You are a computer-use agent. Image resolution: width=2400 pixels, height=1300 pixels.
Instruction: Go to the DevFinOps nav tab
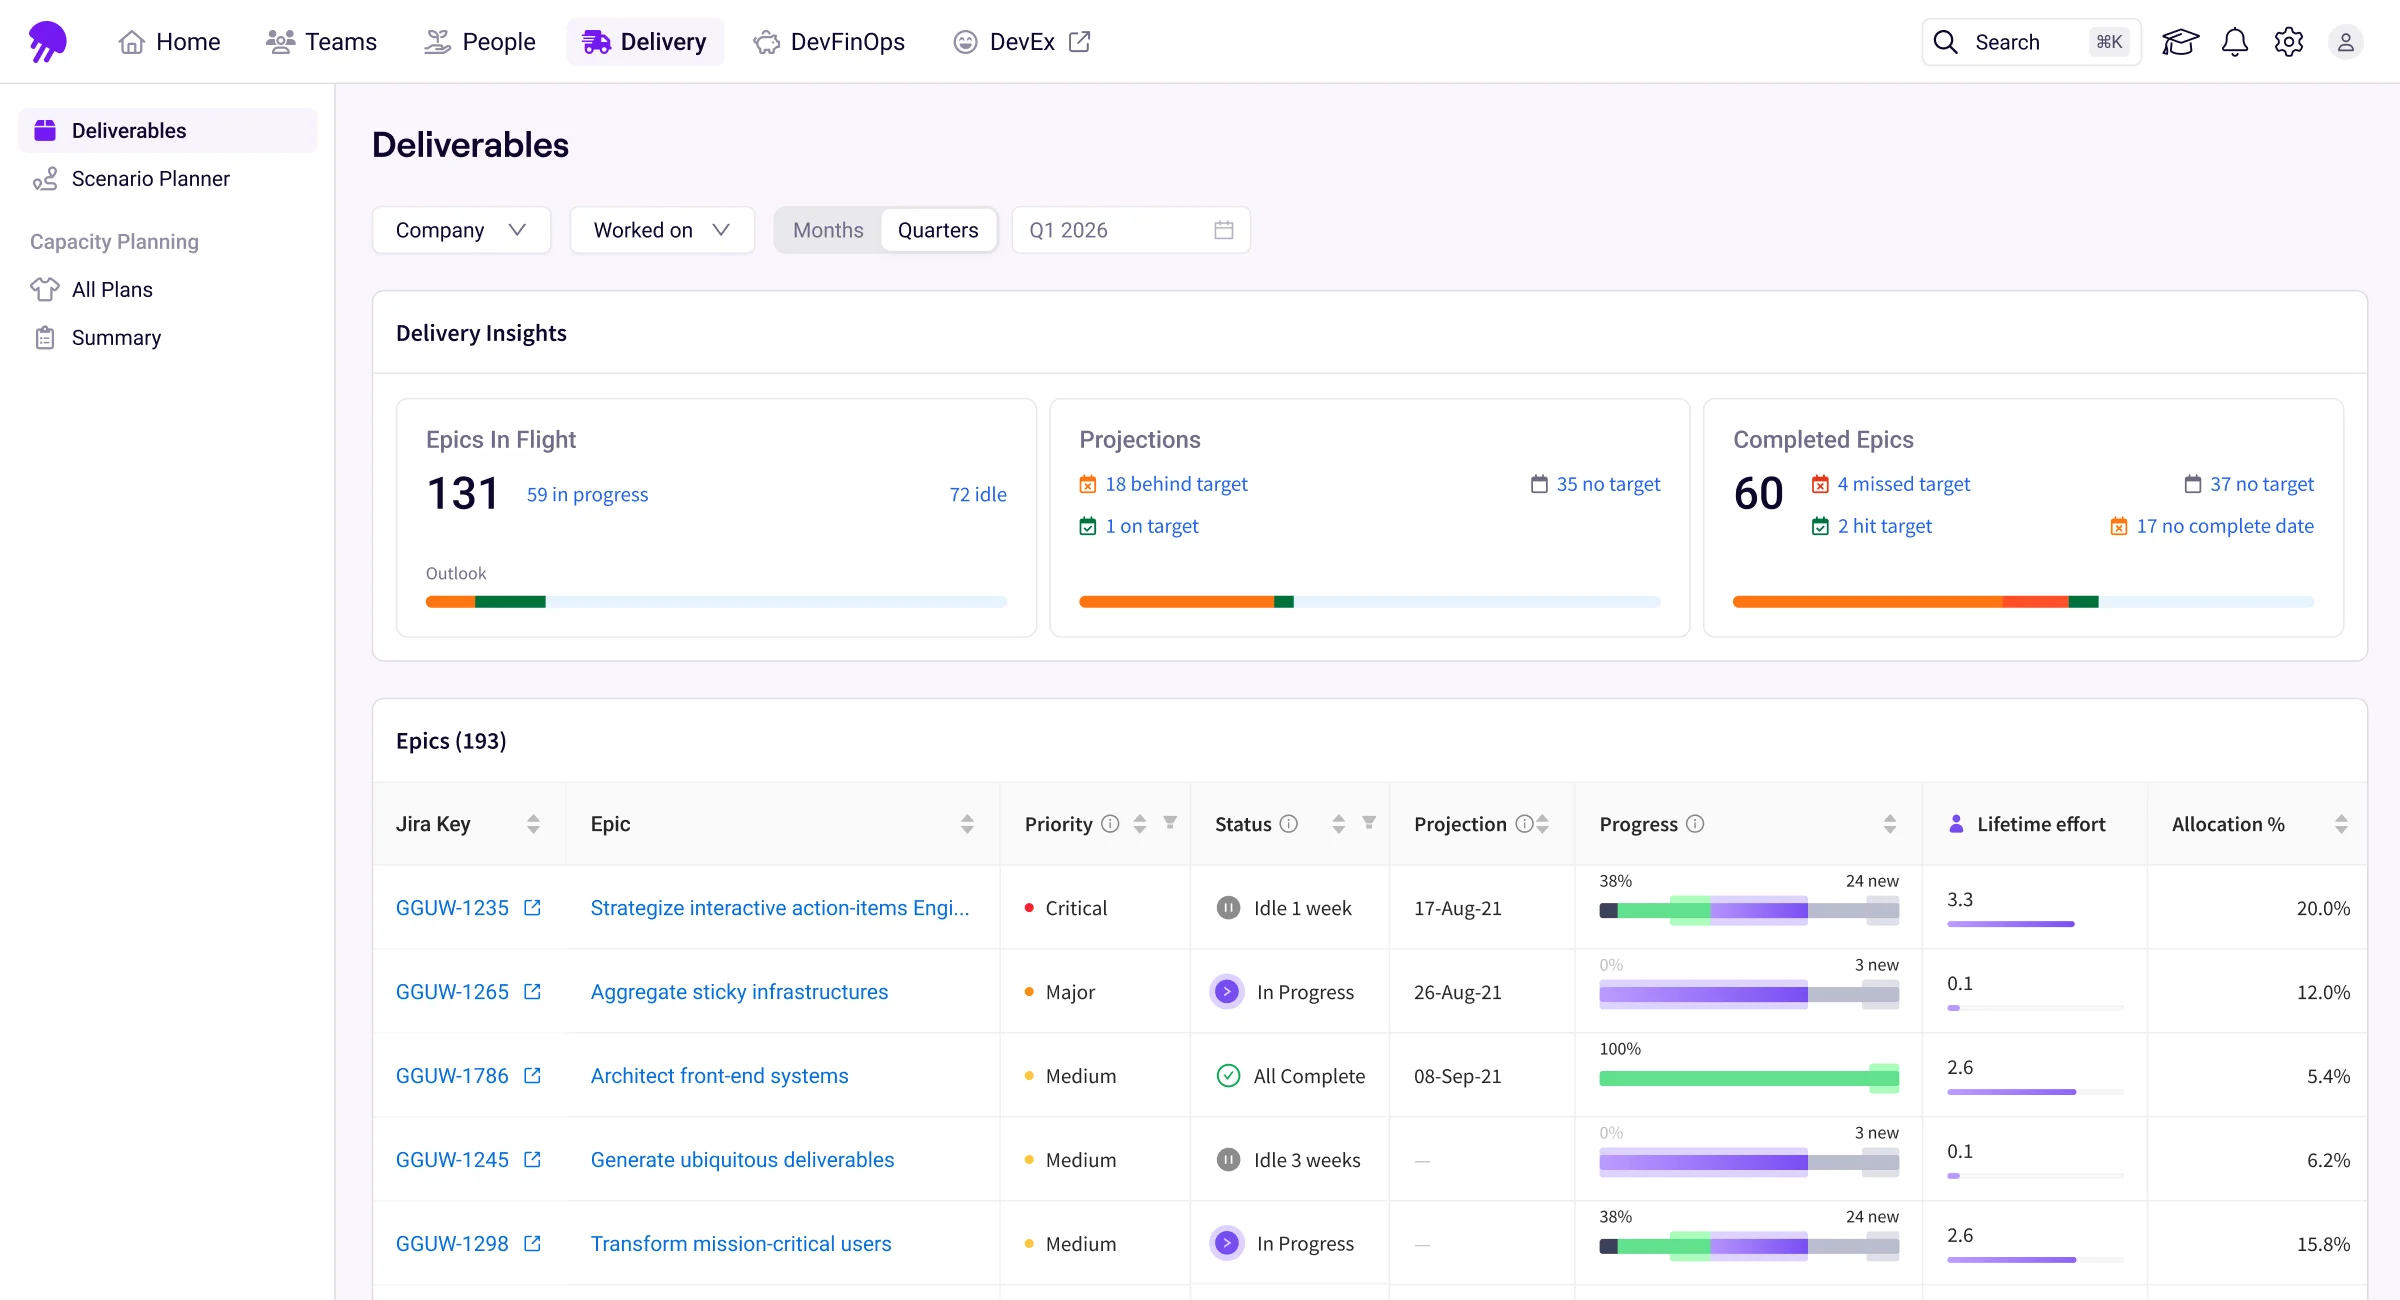point(829,42)
